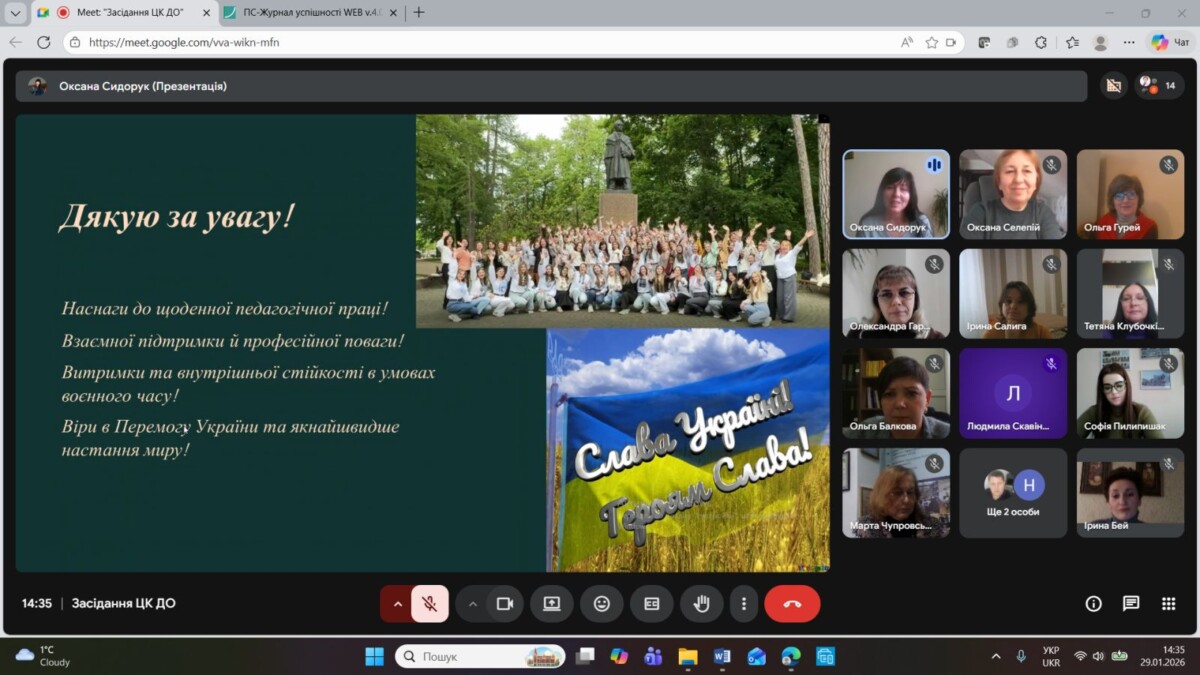
Task: Unmute the microphone in Meet
Action: (430, 604)
